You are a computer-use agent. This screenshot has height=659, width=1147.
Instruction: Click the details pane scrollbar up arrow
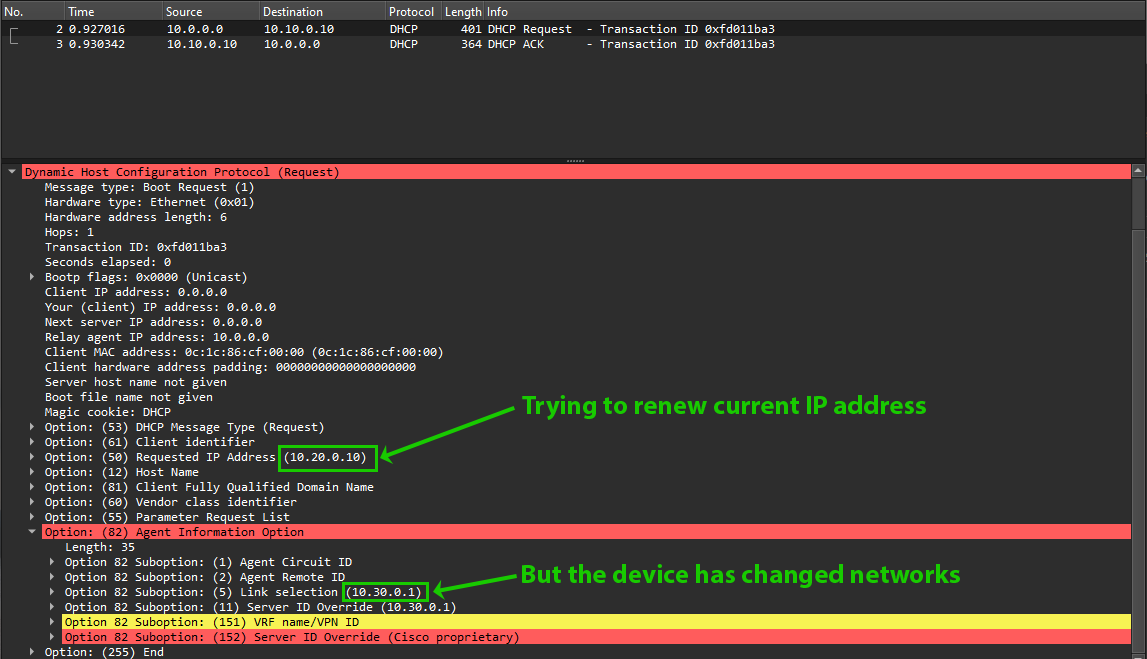[1138, 171]
